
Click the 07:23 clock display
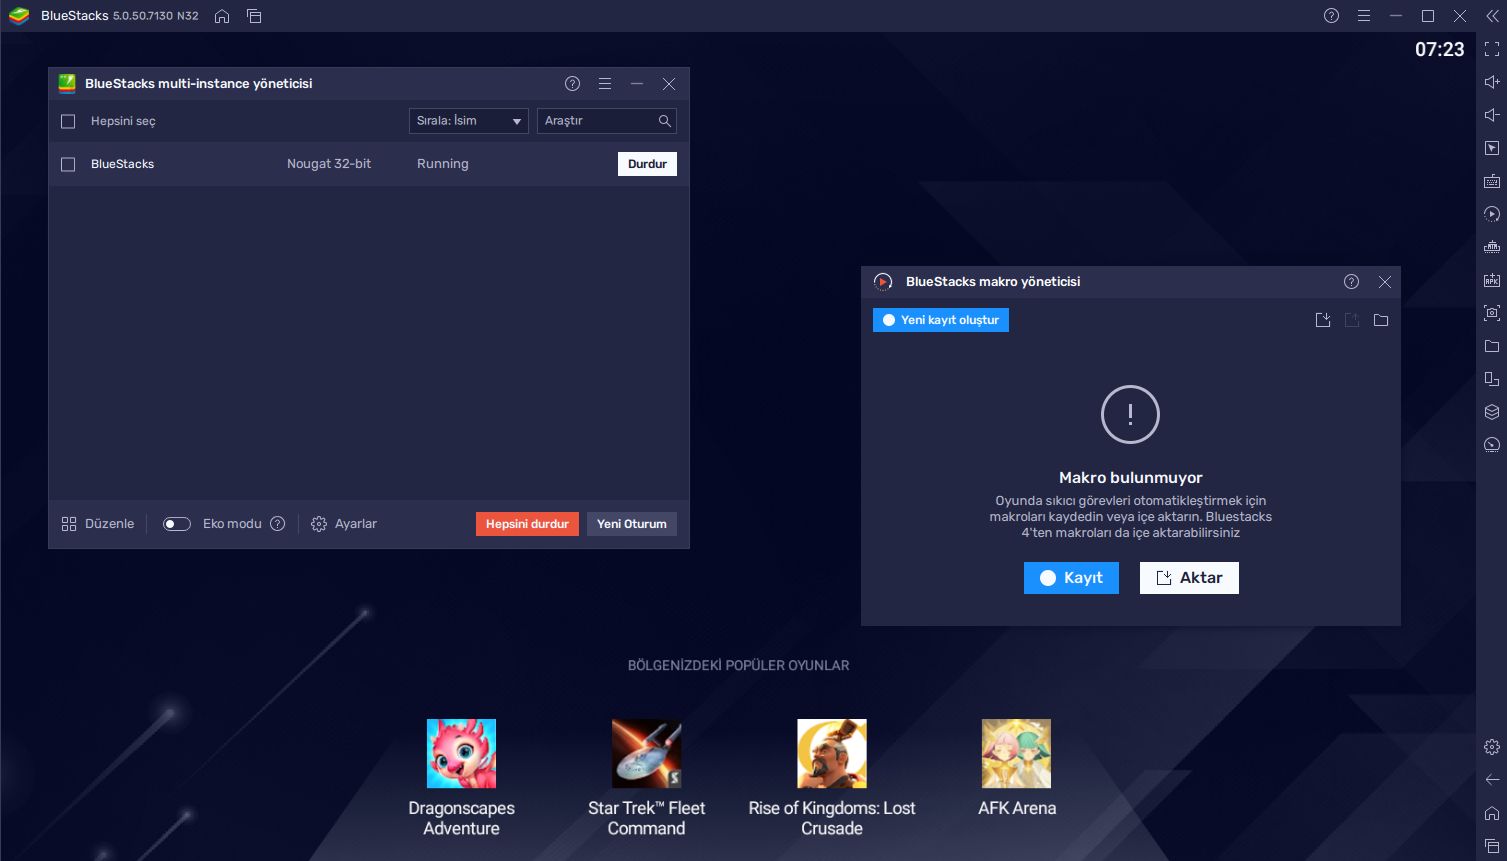click(x=1439, y=50)
